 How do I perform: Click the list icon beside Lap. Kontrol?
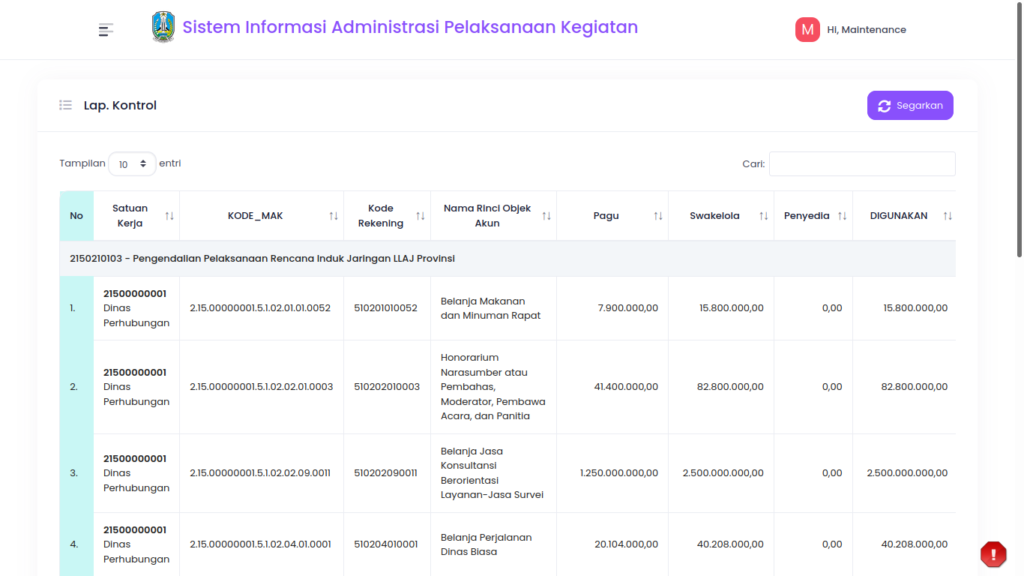coord(65,105)
